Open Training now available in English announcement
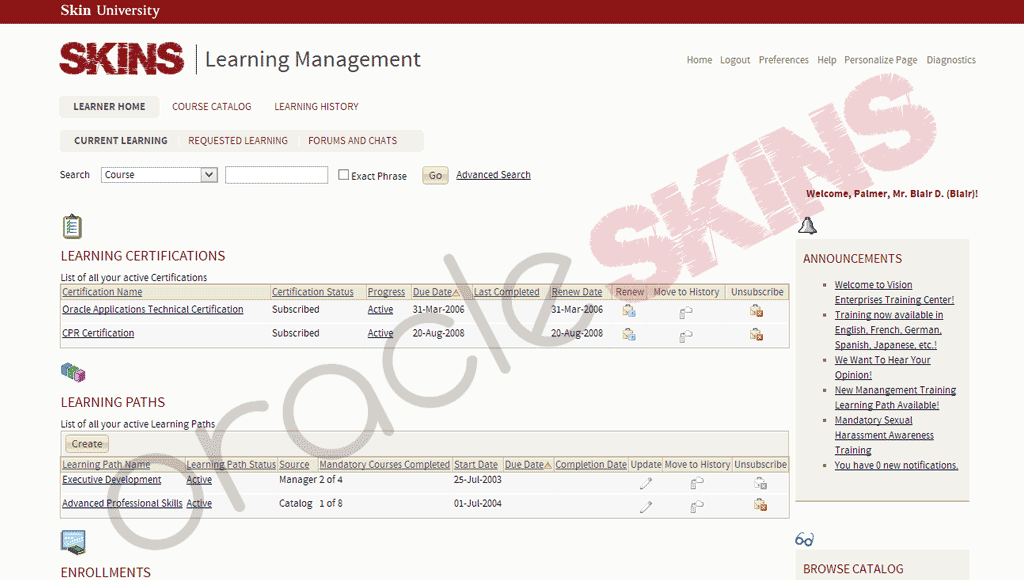The image size is (1024, 580). pos(889,330)
